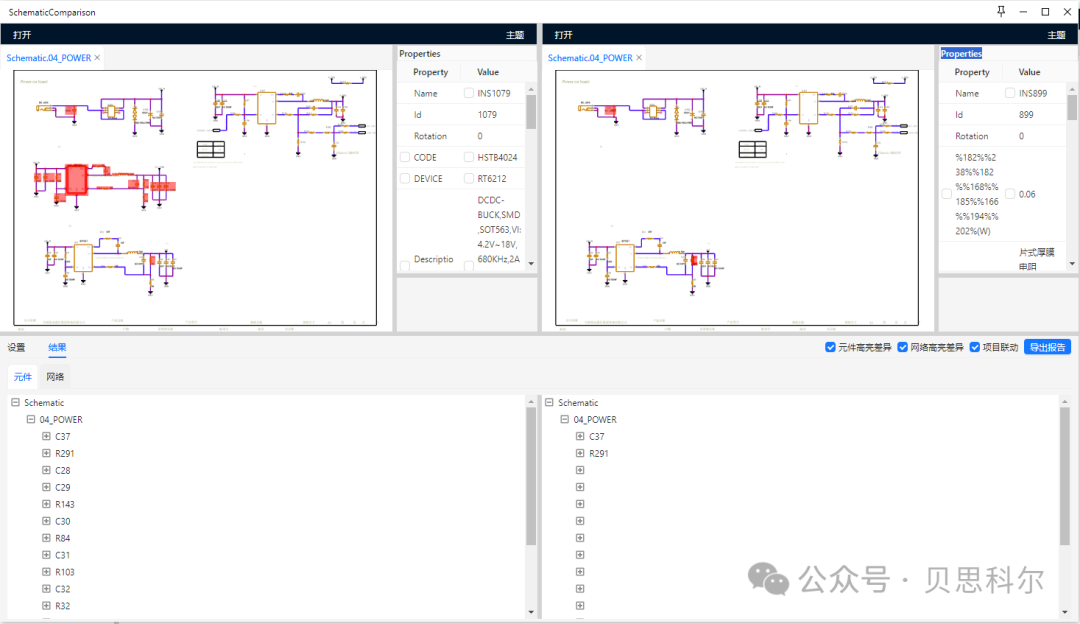Click right properties scrollbar down arrow
Screen dimensions: 1080x624
1072,264
